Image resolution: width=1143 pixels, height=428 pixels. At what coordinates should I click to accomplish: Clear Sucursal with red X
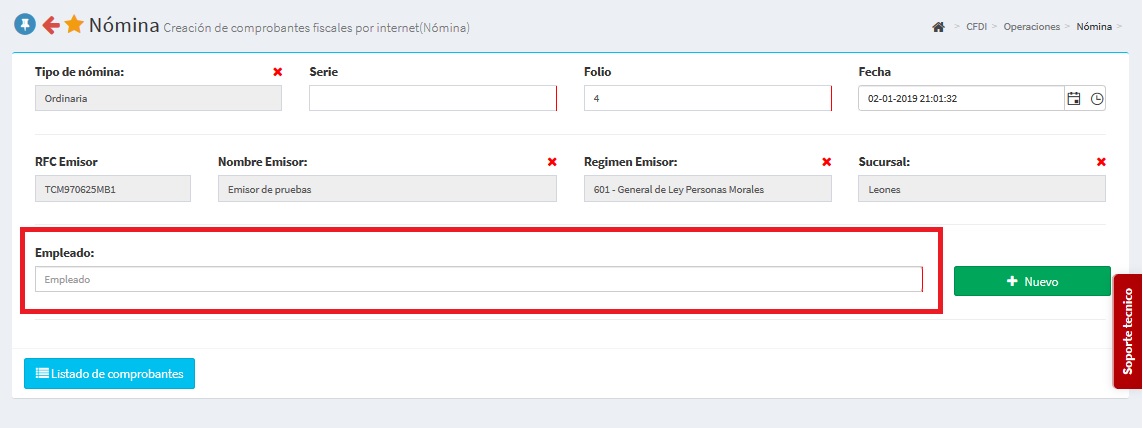[1101, 162]
